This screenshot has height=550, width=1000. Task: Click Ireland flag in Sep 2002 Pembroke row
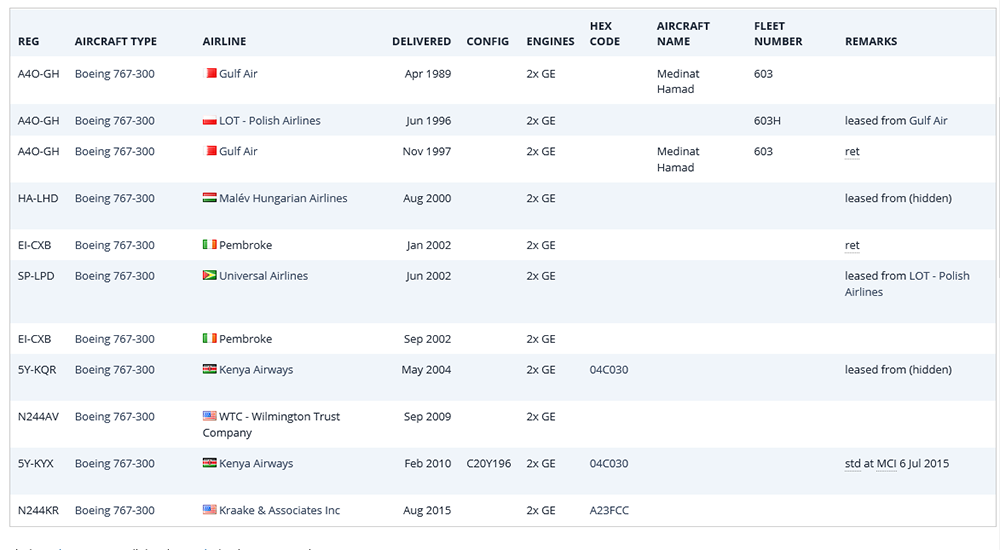pyautogui.click(x=209, y=339)
